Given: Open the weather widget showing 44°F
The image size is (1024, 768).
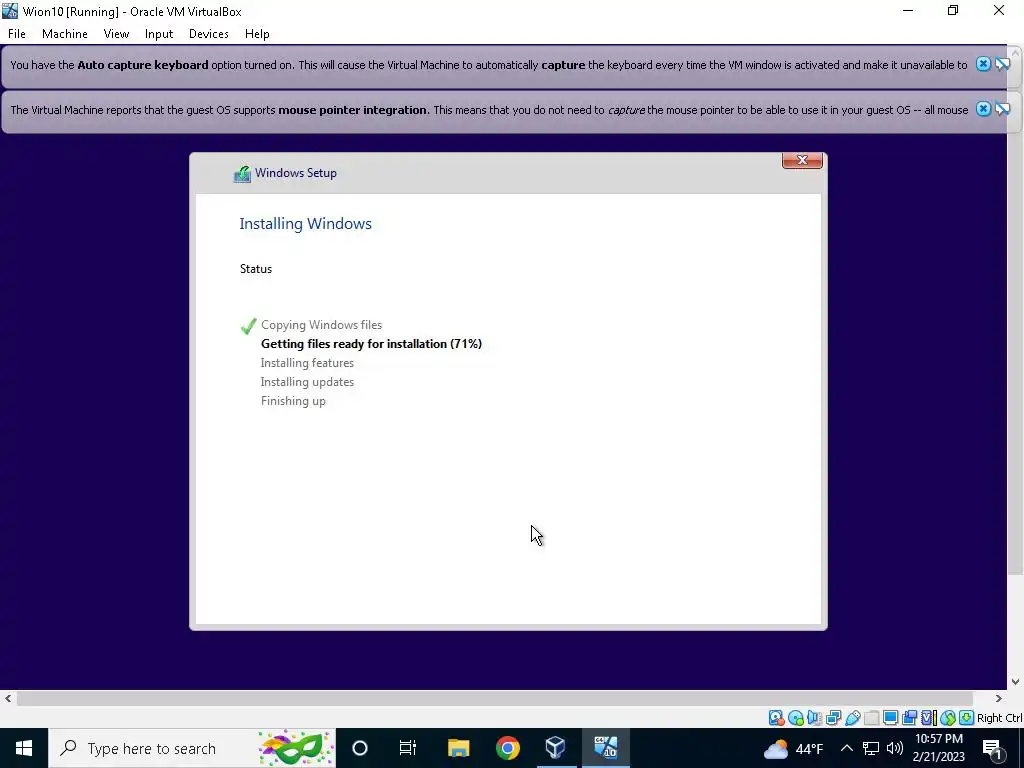Looking at the screenshot, I should point(793,748).
